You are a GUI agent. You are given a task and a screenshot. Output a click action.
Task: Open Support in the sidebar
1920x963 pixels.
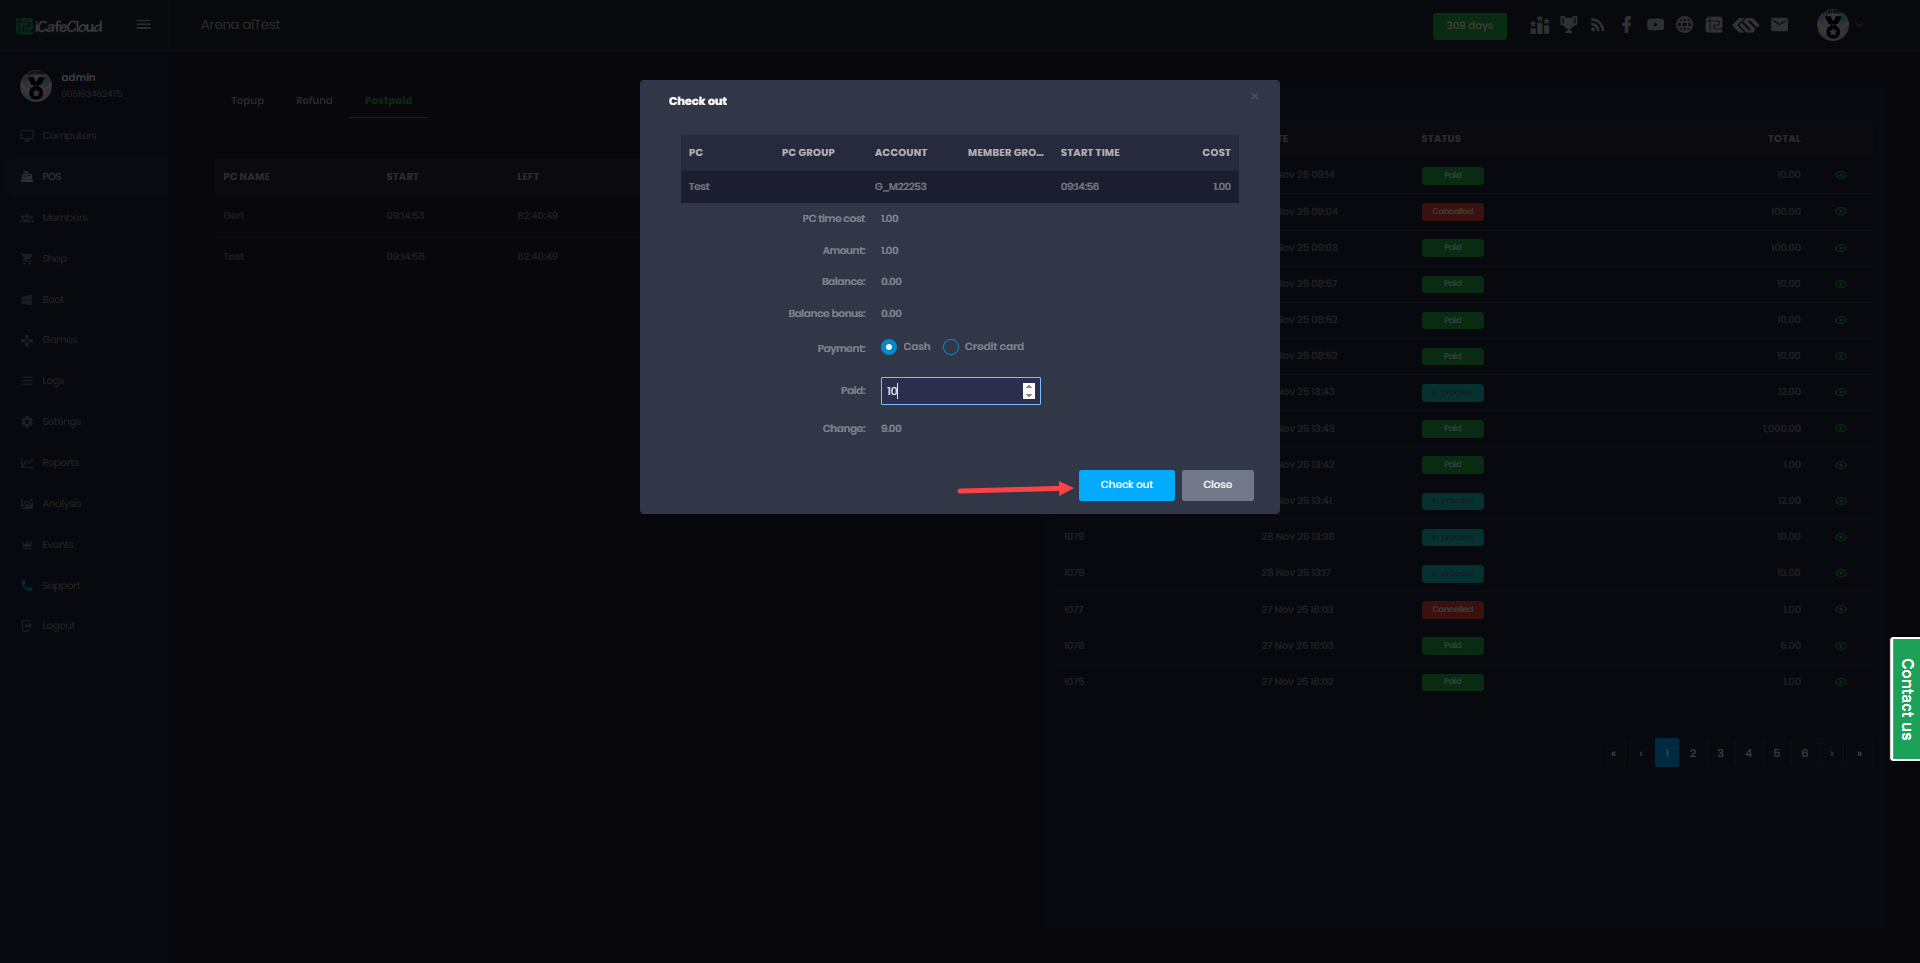coord(61,586)
